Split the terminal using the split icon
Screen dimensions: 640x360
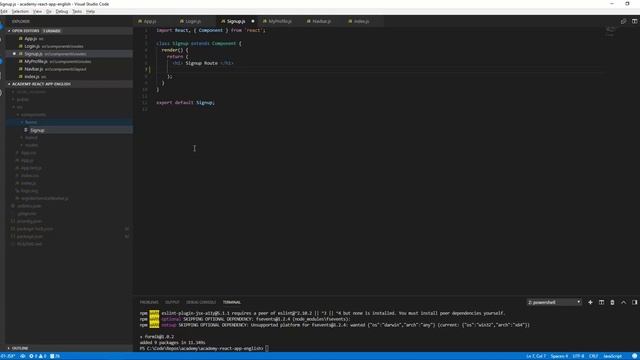(x=601, y=302)
